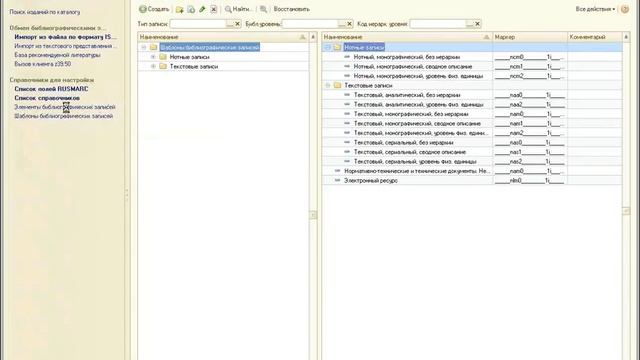Image resolution: width=640 pixels, height=360 pixels.
Task: Click the Комментарий column header
Action: coord(595,37)
